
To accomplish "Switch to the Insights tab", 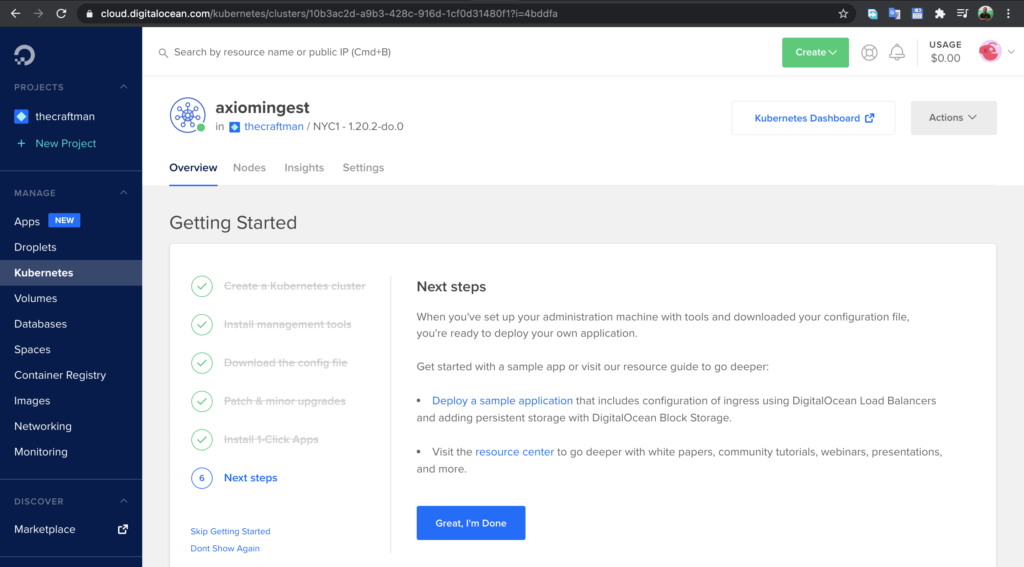I will coord(304,168).
